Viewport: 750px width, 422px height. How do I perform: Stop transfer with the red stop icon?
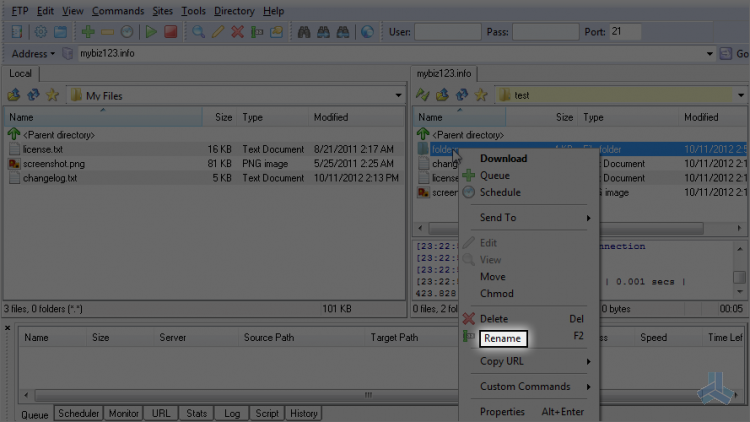click(x=171, y=32)
